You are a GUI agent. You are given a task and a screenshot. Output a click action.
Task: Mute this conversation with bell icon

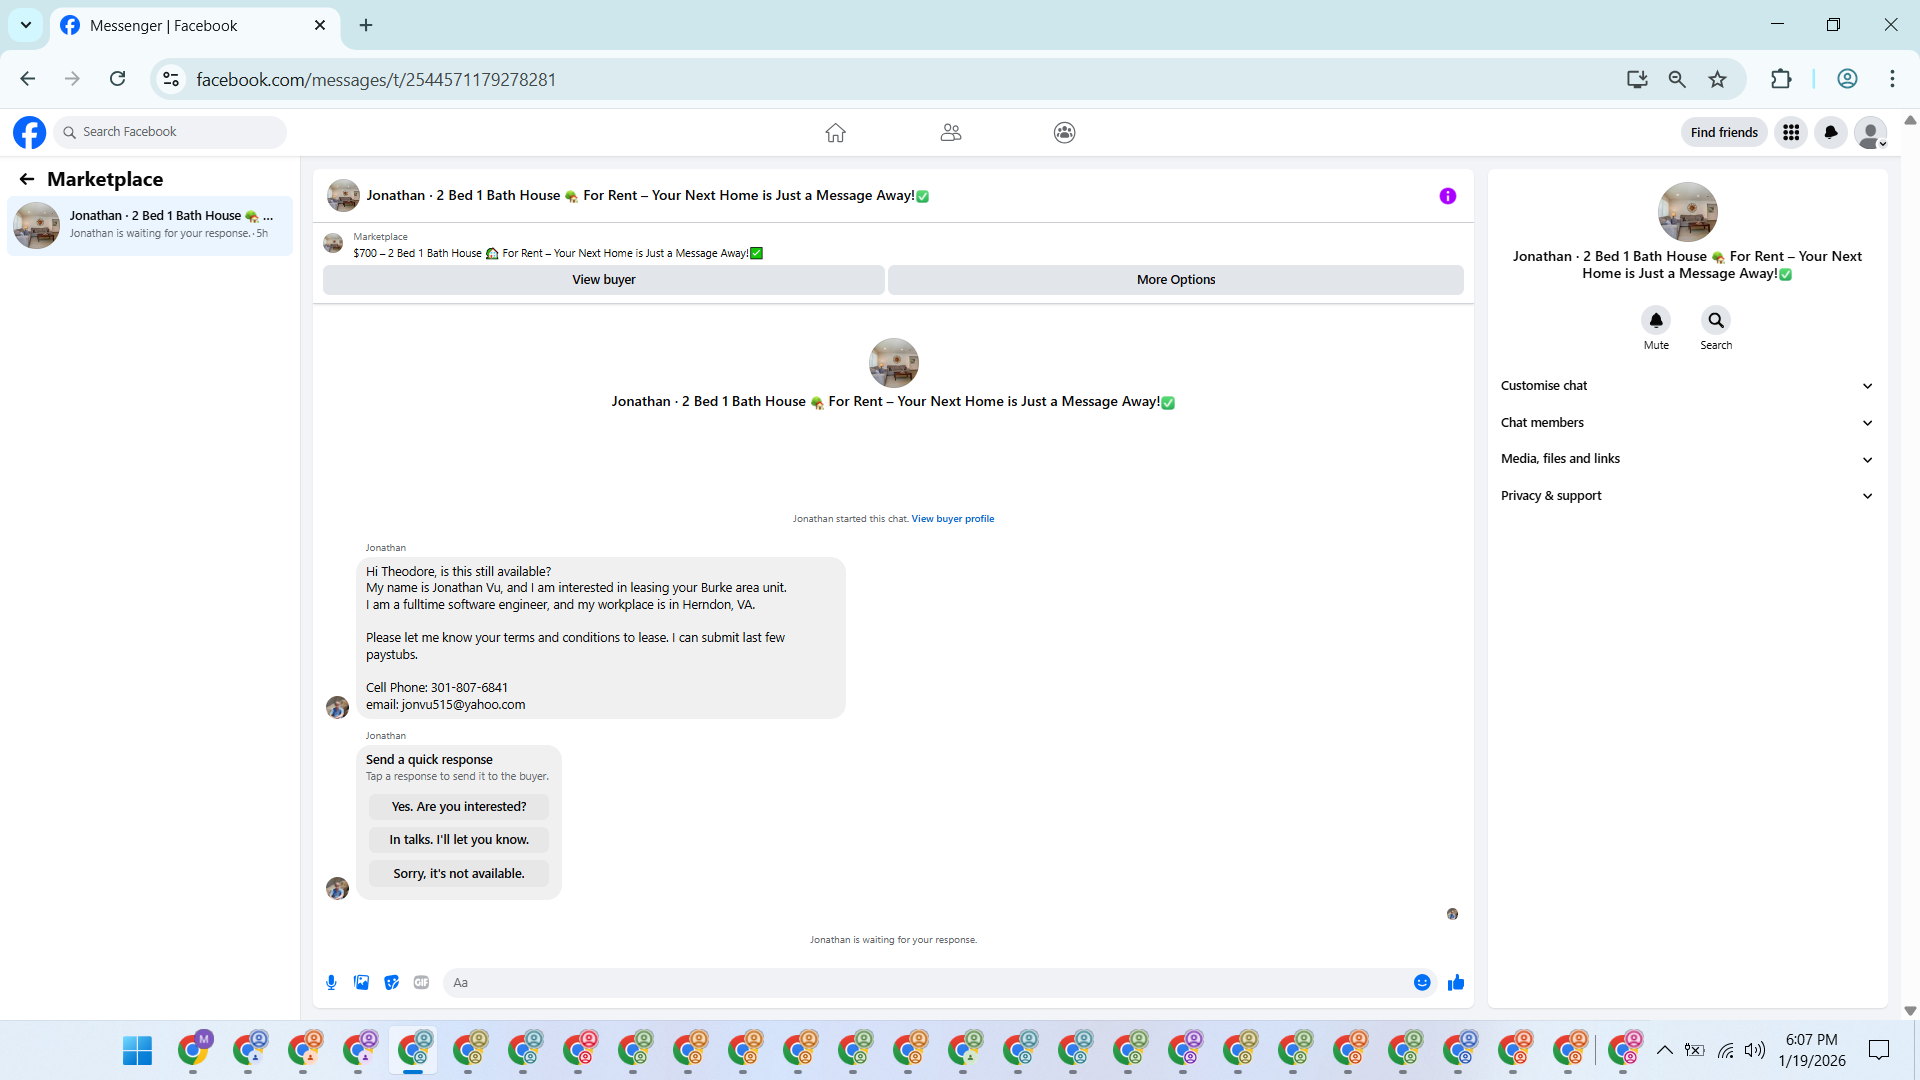pos(1656,320)
